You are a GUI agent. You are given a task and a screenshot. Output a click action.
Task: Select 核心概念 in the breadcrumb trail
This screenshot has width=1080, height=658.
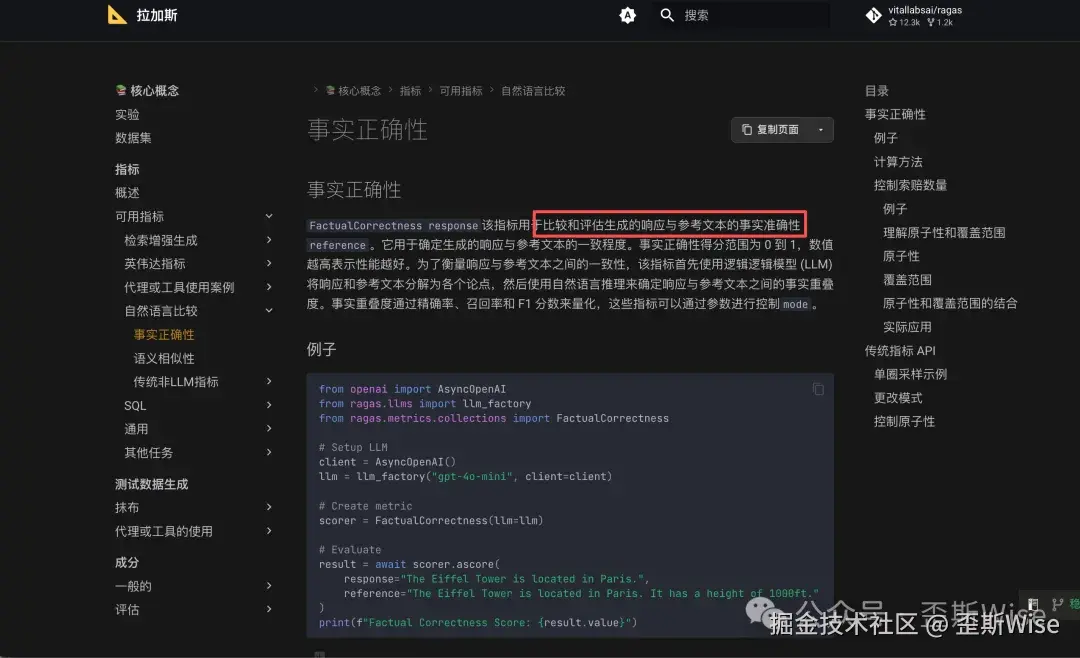(359, 90)
